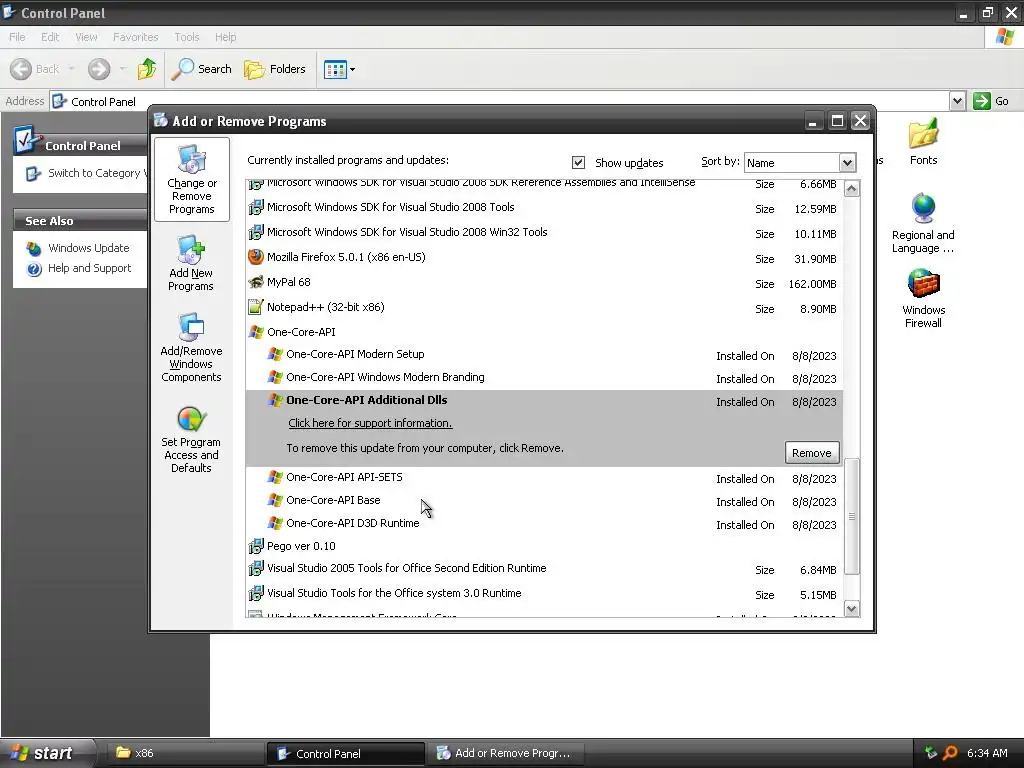Open the View menu
The image size is (1024, 768).
click(x=86, y=37)
